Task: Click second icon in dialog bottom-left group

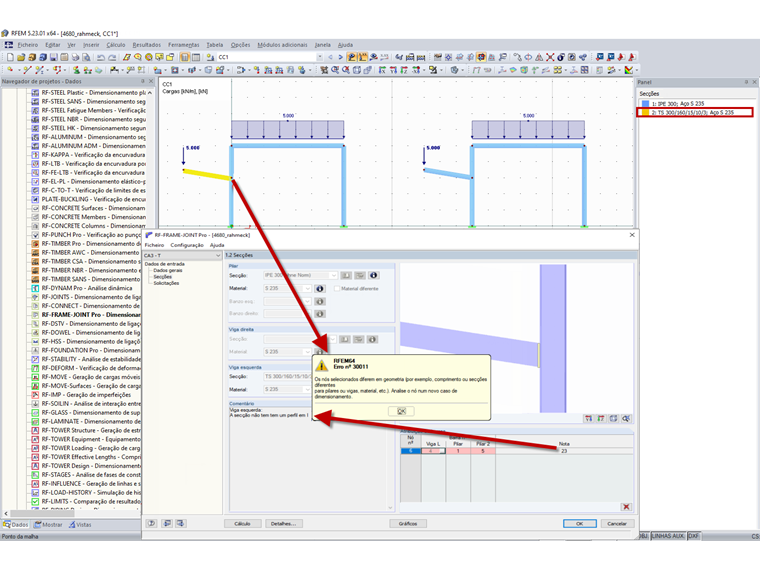Action: (167, 523)
